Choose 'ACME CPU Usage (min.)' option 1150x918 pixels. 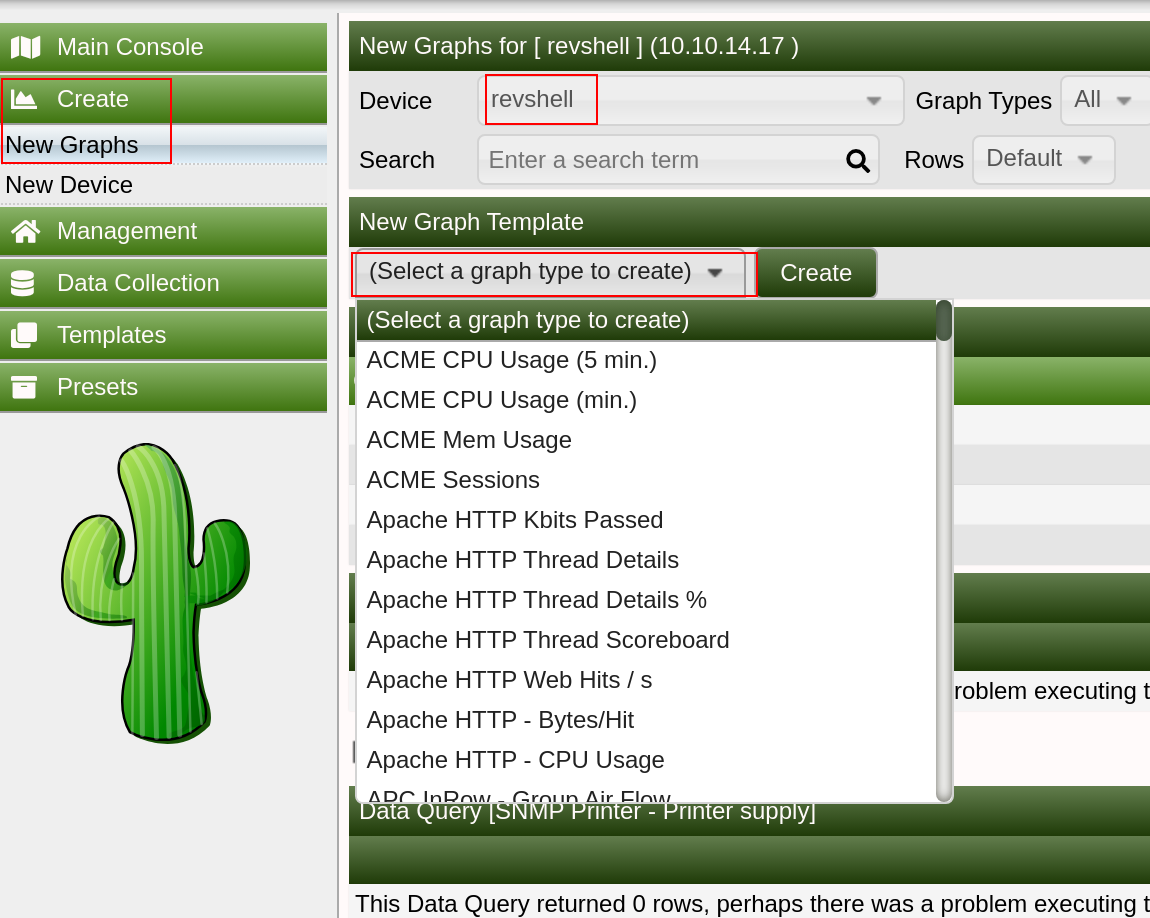[x=646, y=400]
